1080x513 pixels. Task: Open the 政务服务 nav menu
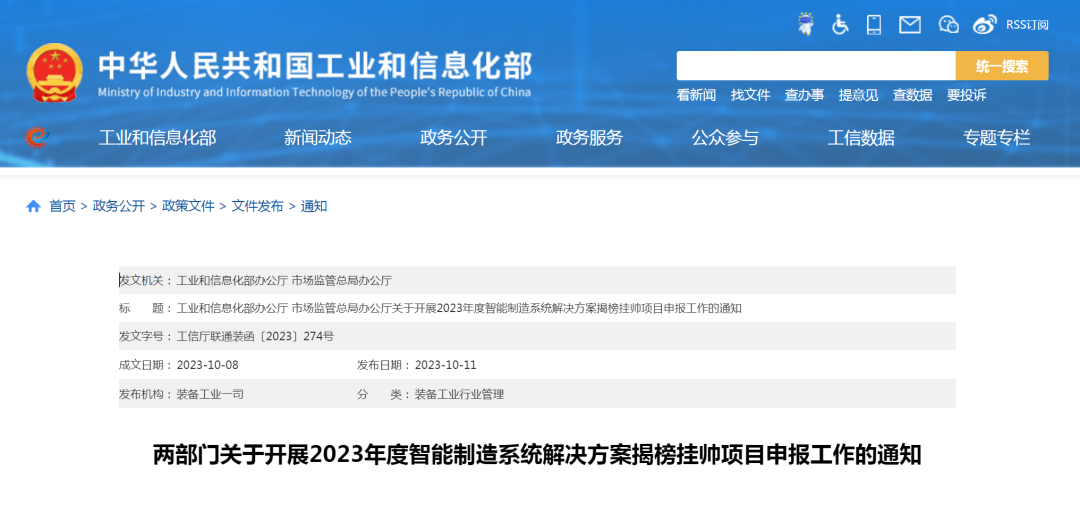pos(589,138)
